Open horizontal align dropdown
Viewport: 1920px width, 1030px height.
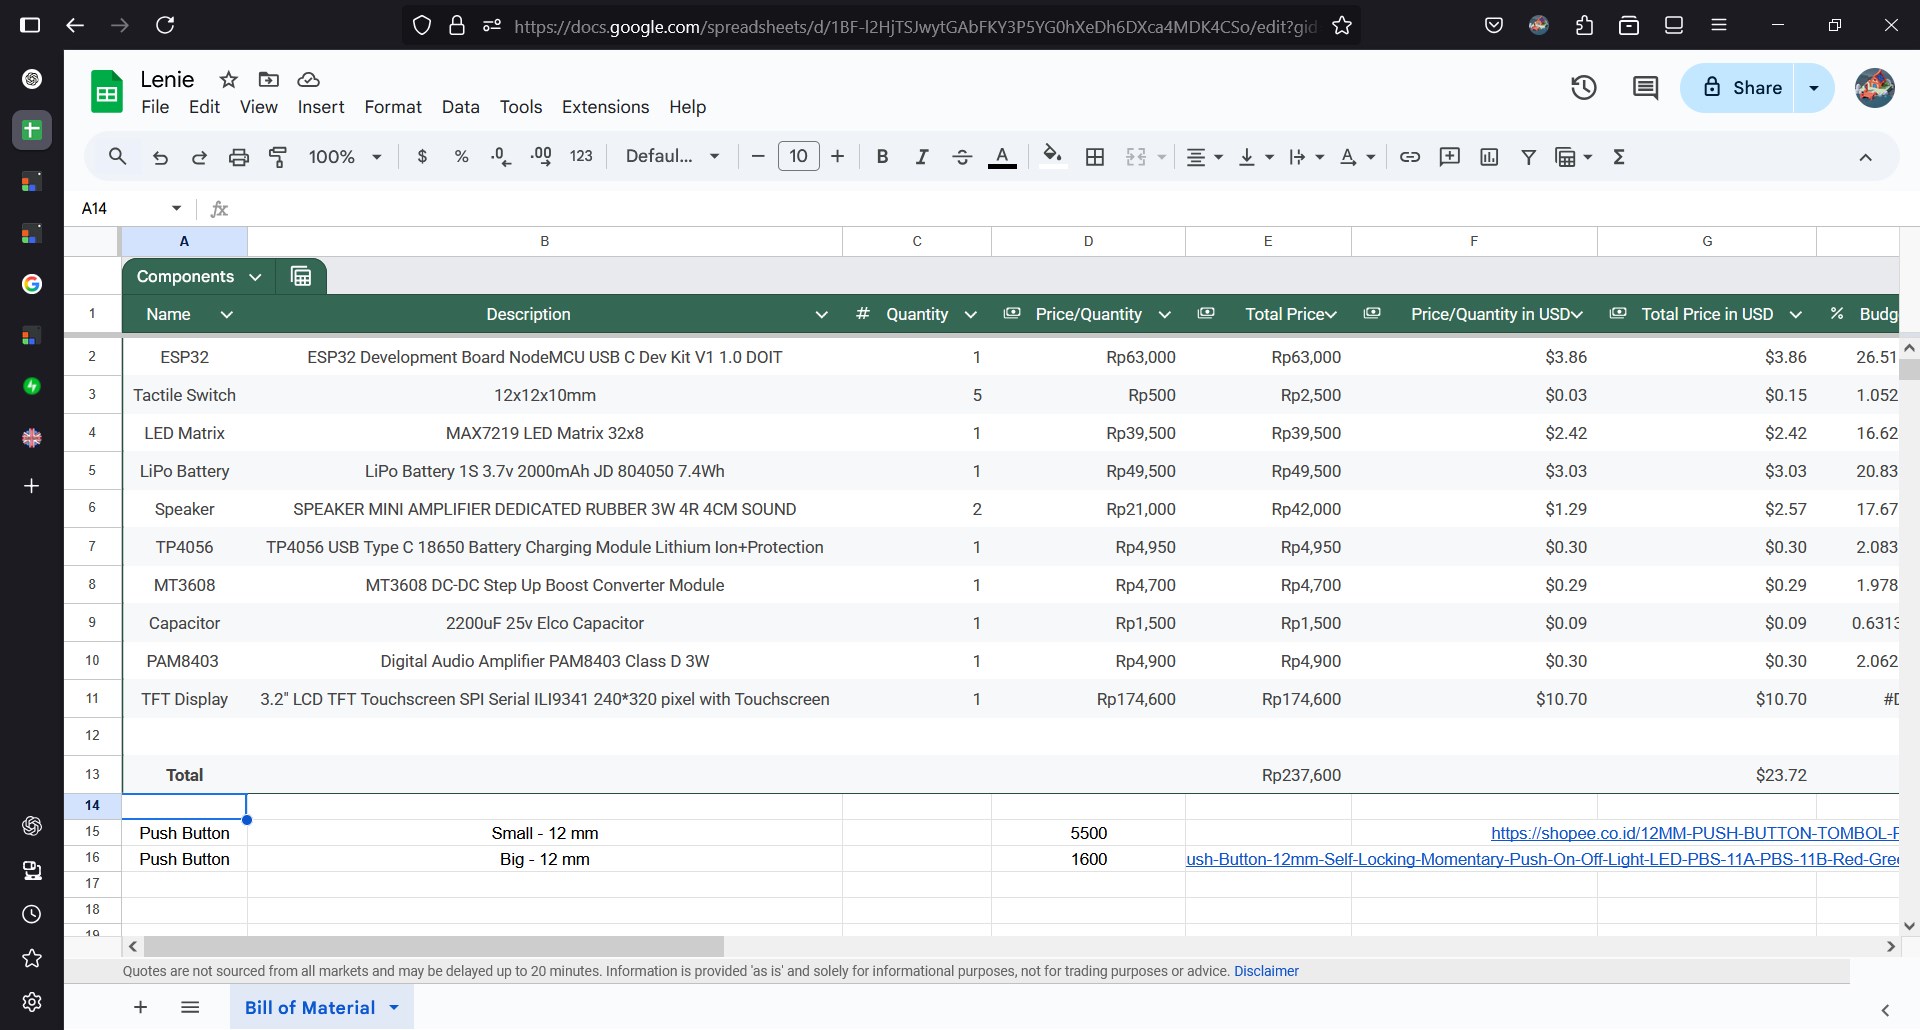coord(1204,157)
